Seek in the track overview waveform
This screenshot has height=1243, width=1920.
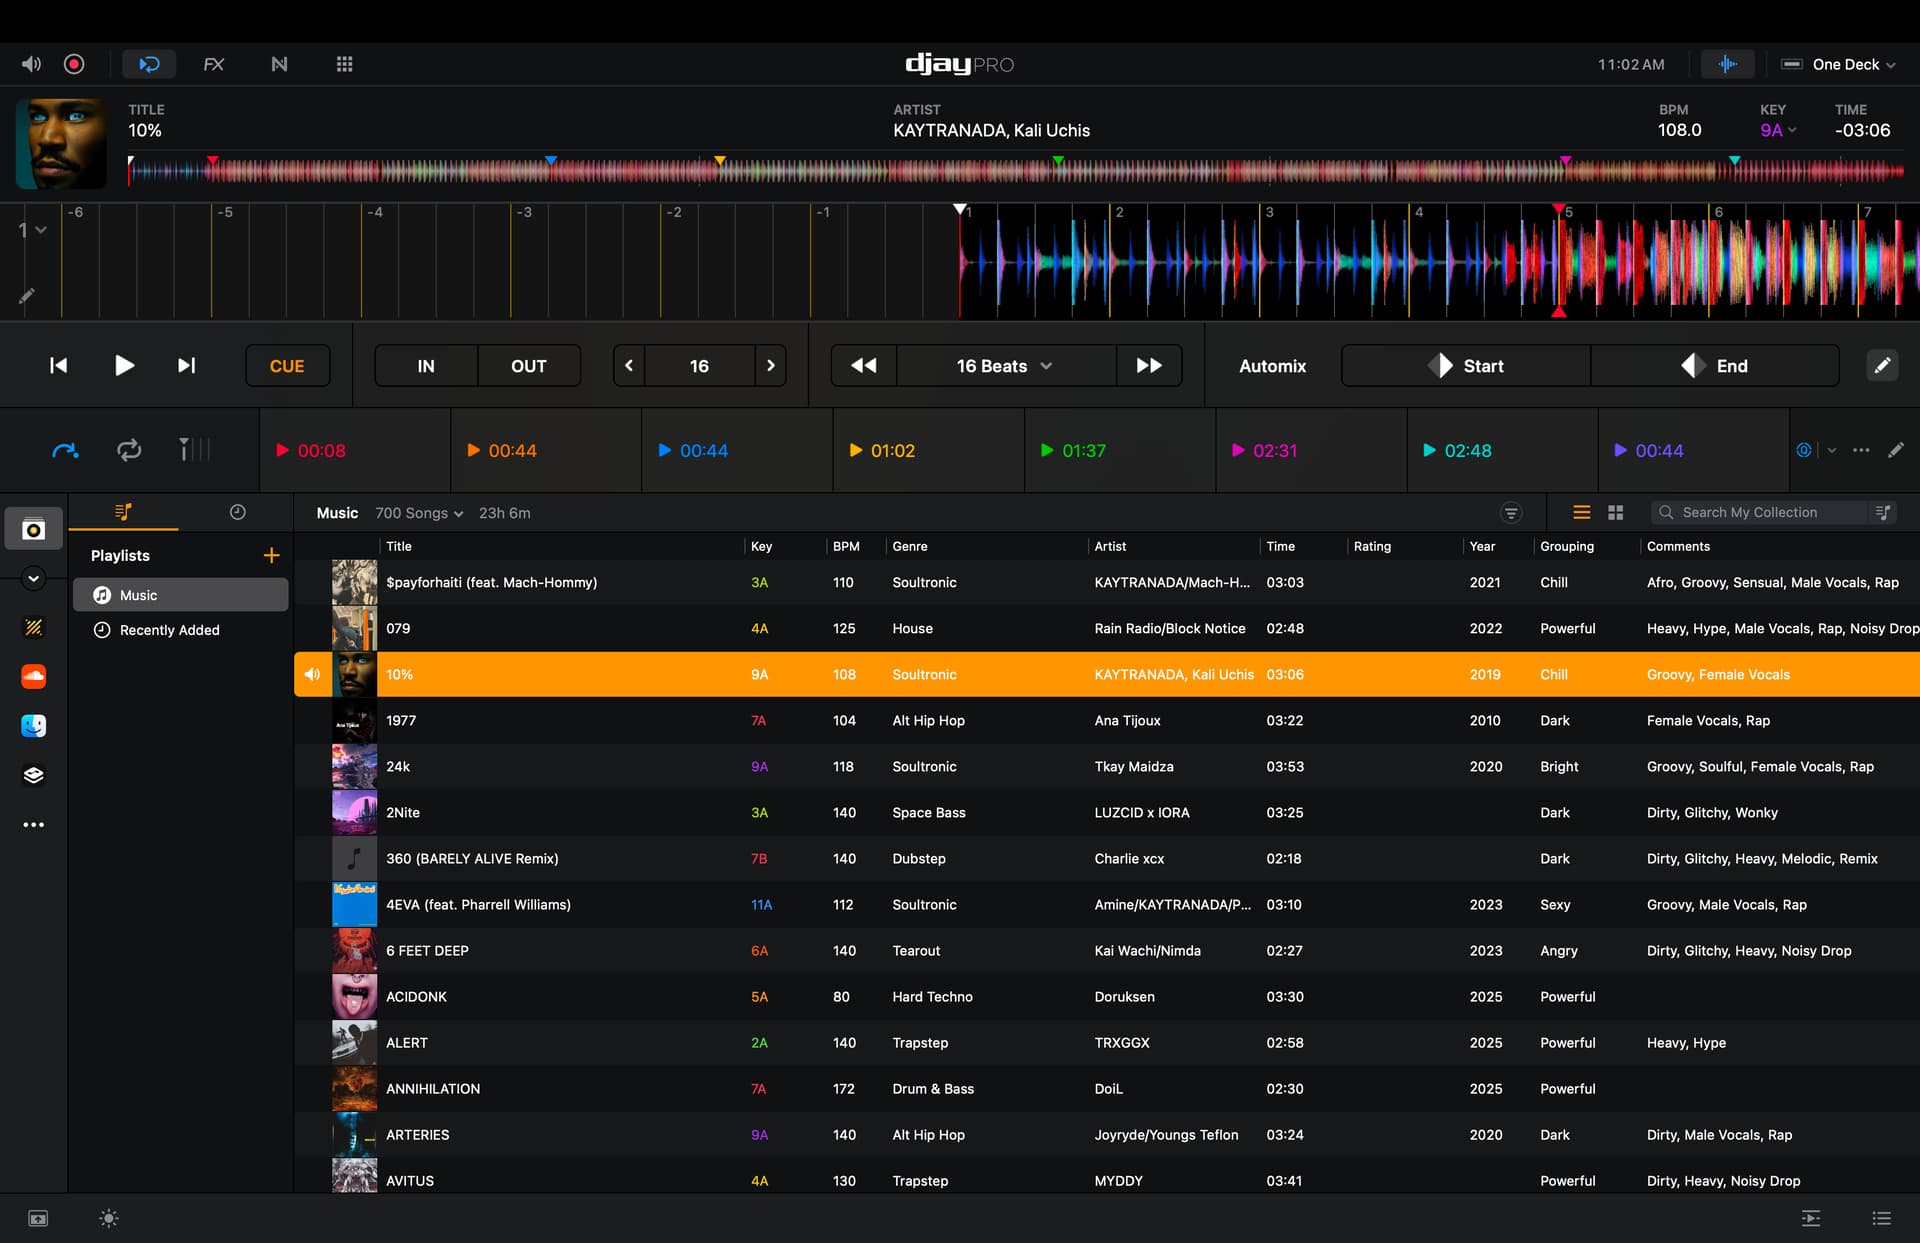[1016, 171]
